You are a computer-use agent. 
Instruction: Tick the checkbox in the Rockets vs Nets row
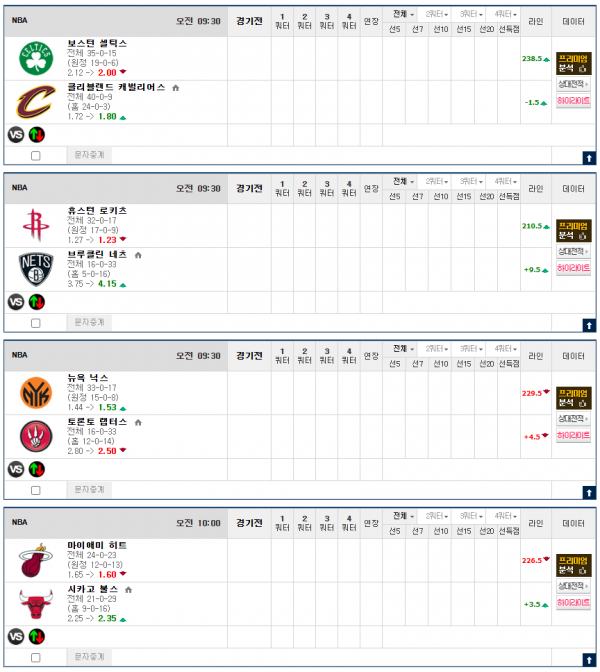[x=36, y=323]
